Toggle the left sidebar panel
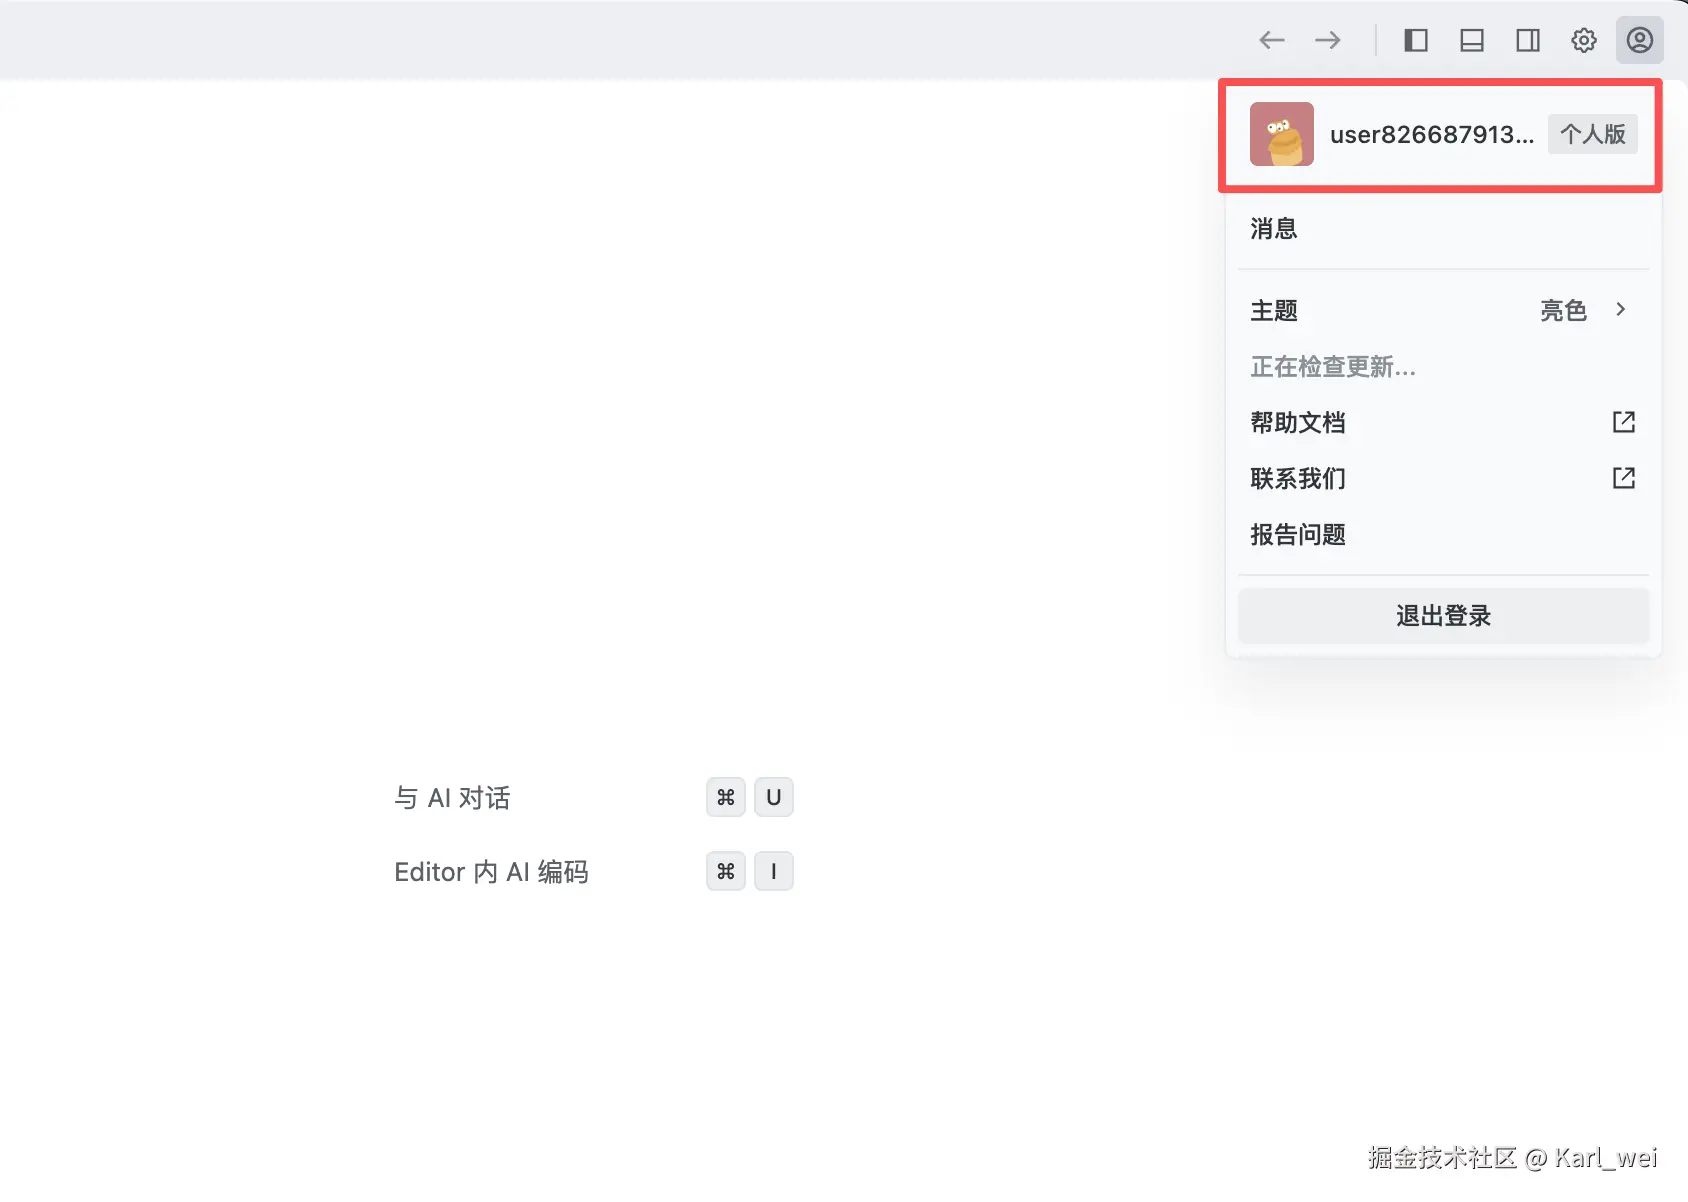1688x1202 pixels. [x=1416, y=40]
